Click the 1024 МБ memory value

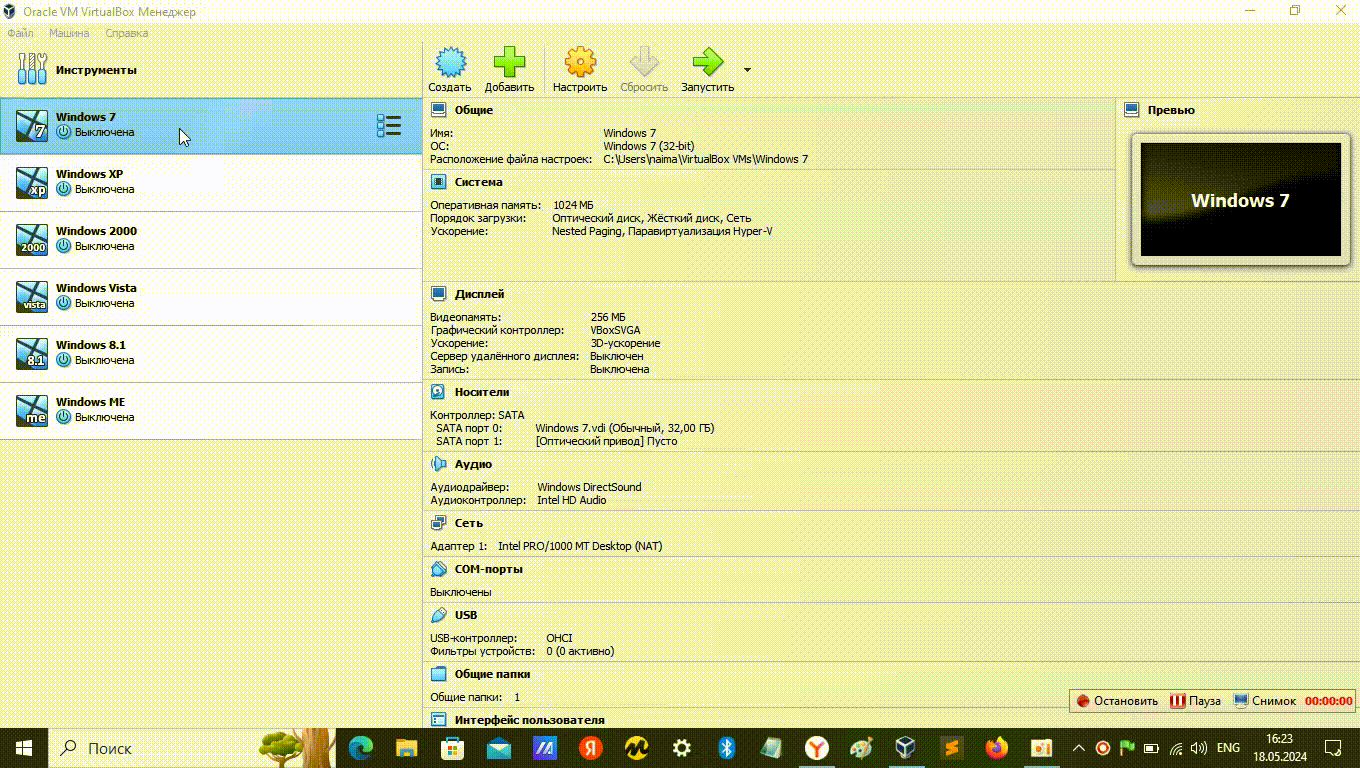coord(573,205)
